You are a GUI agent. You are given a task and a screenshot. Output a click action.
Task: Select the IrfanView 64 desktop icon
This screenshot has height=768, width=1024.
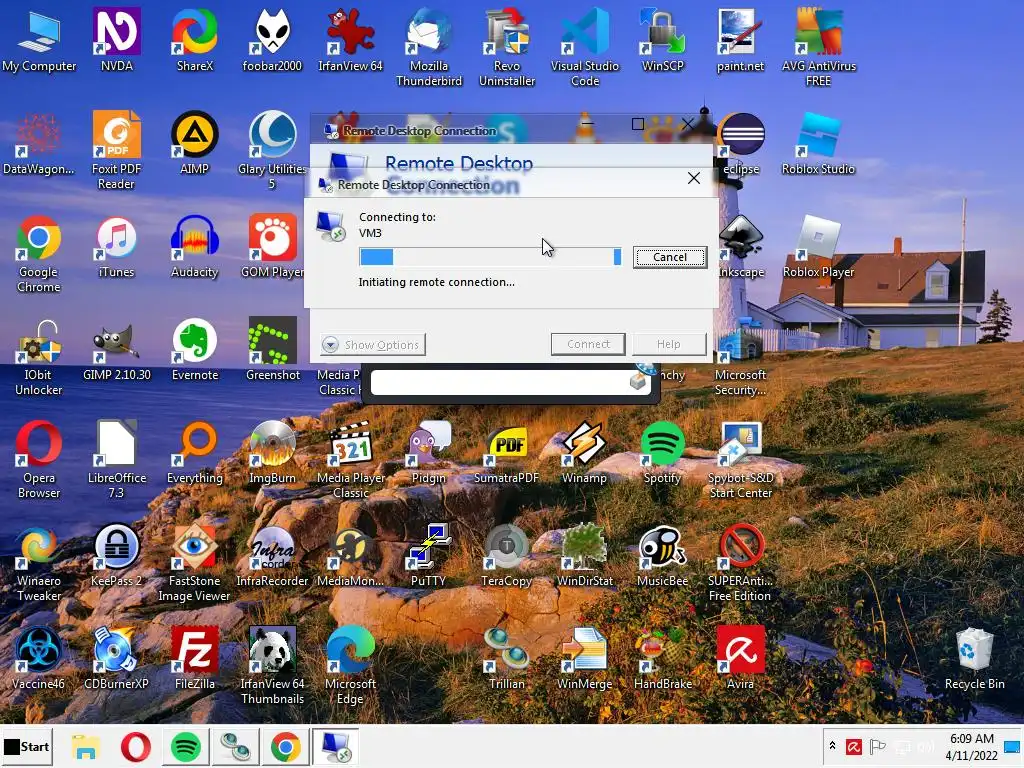pos(350,39)
